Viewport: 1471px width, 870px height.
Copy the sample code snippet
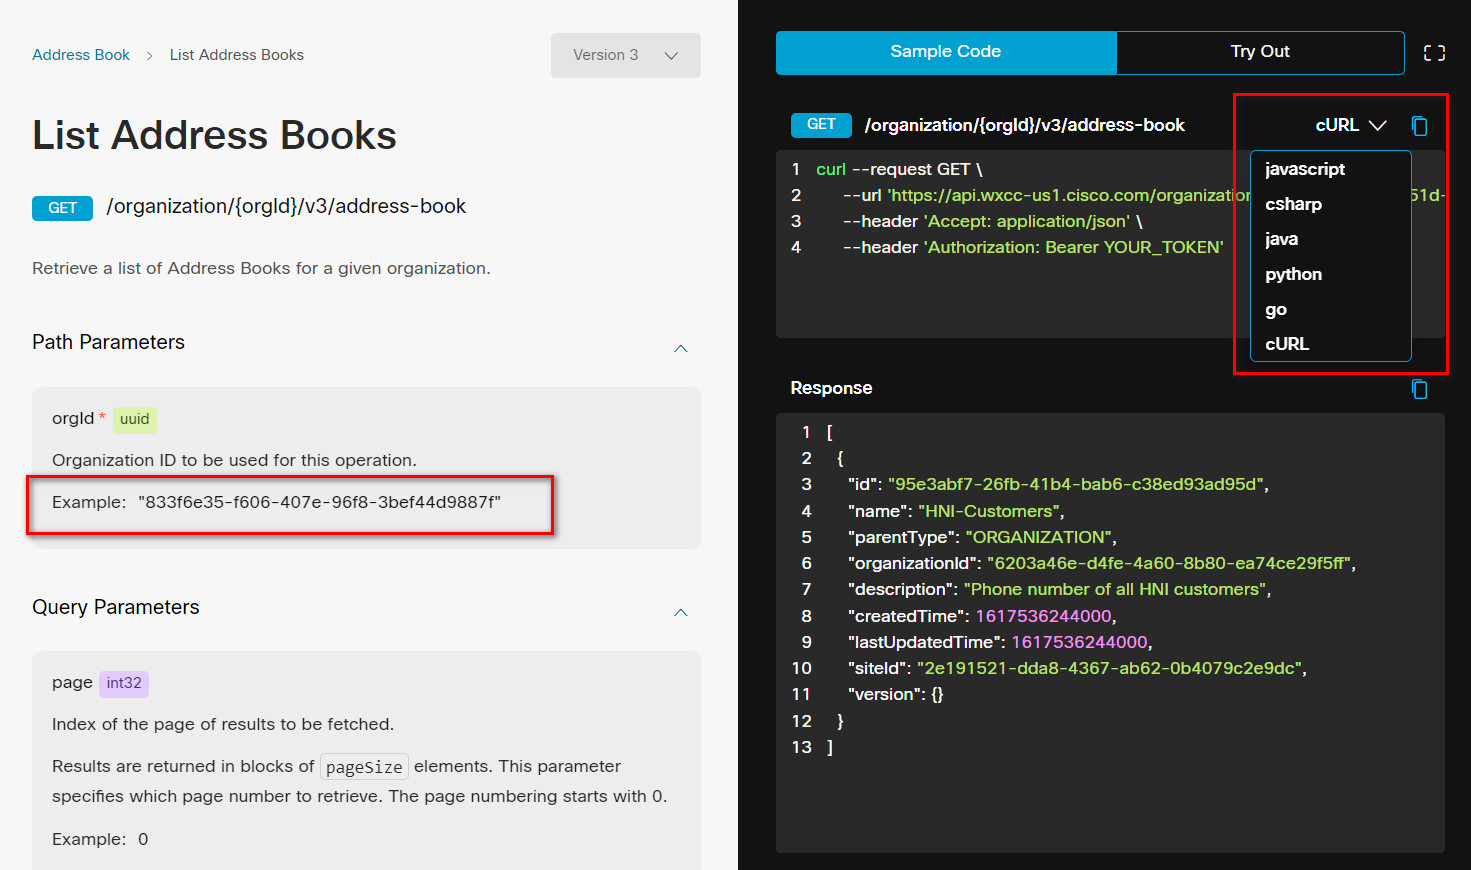pyautogui.click(x=1419, y=126)
